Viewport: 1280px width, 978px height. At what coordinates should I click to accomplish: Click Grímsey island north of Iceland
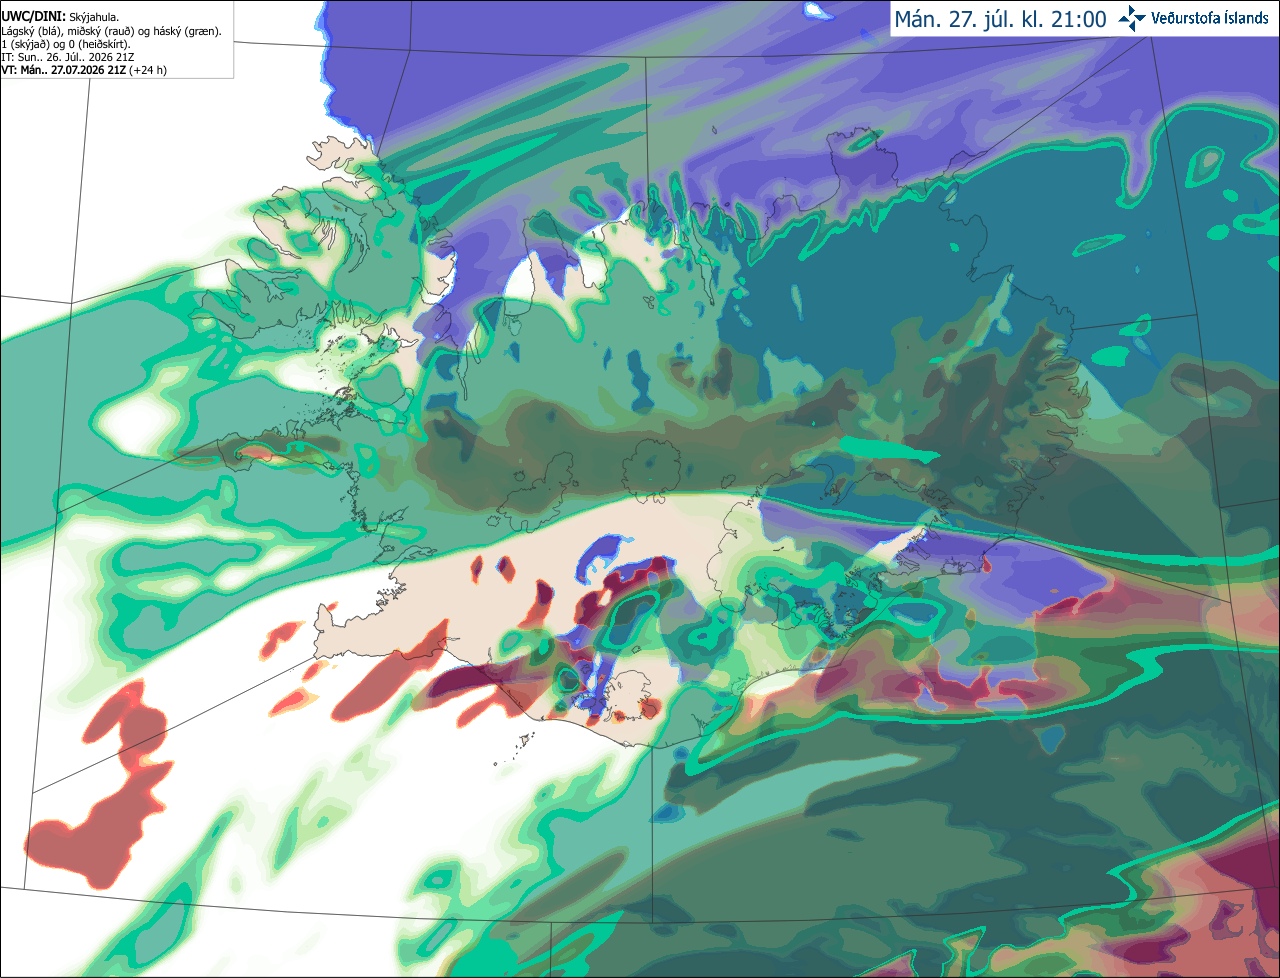716,129
